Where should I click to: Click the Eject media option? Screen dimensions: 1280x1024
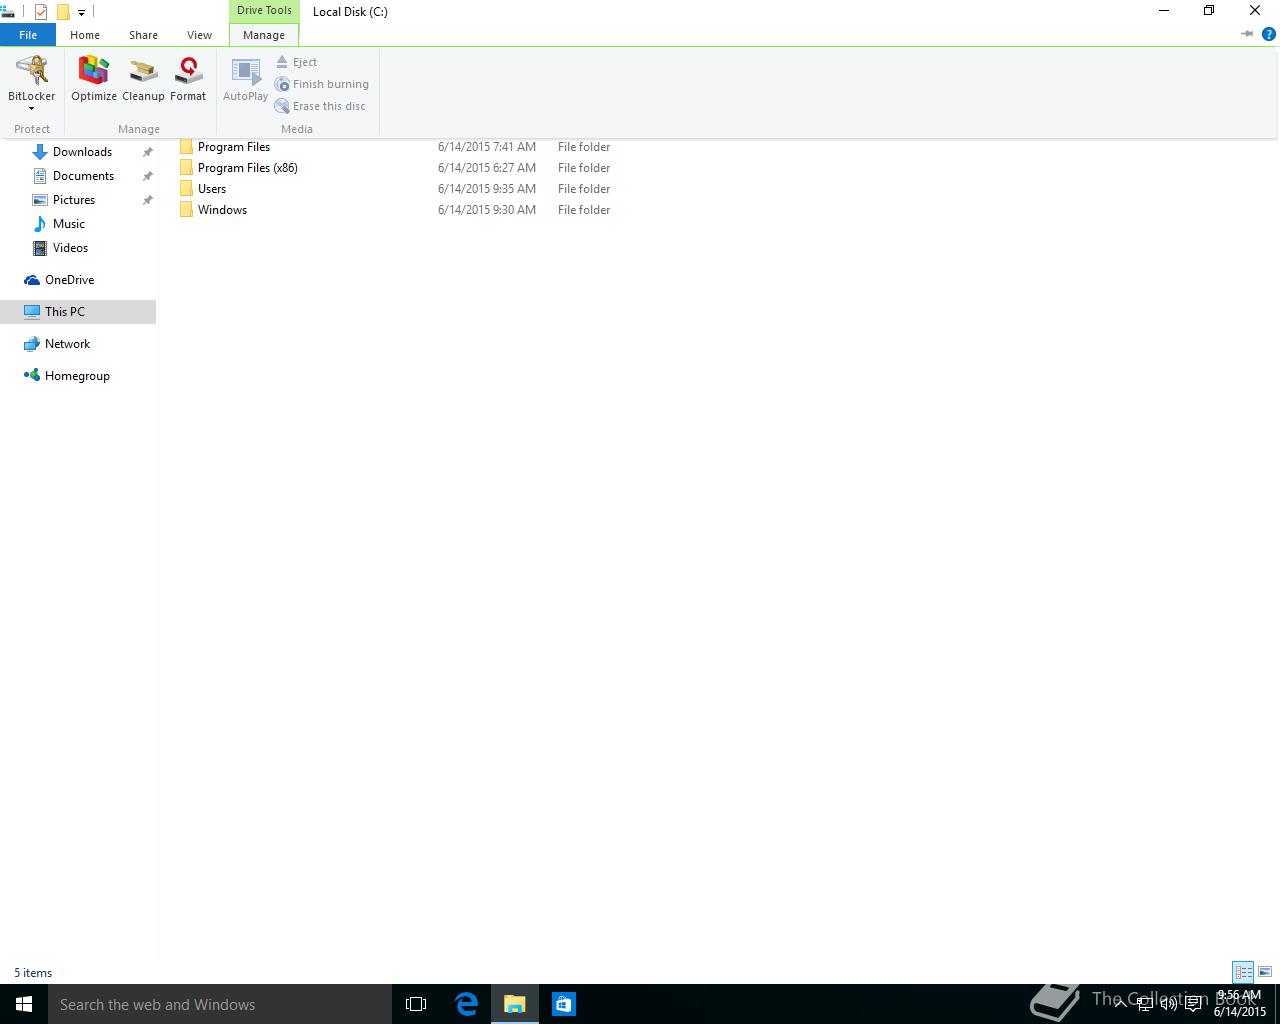coord(296,62)
